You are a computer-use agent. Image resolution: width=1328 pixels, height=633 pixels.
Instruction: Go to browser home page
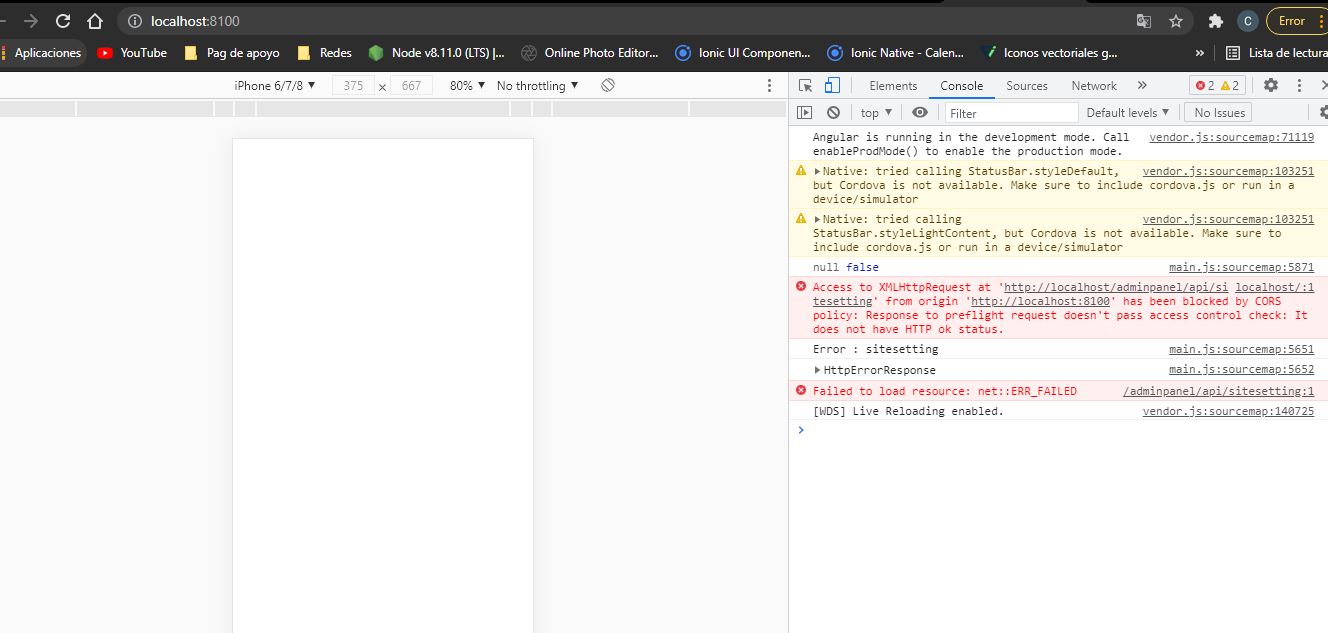[94, 21]
